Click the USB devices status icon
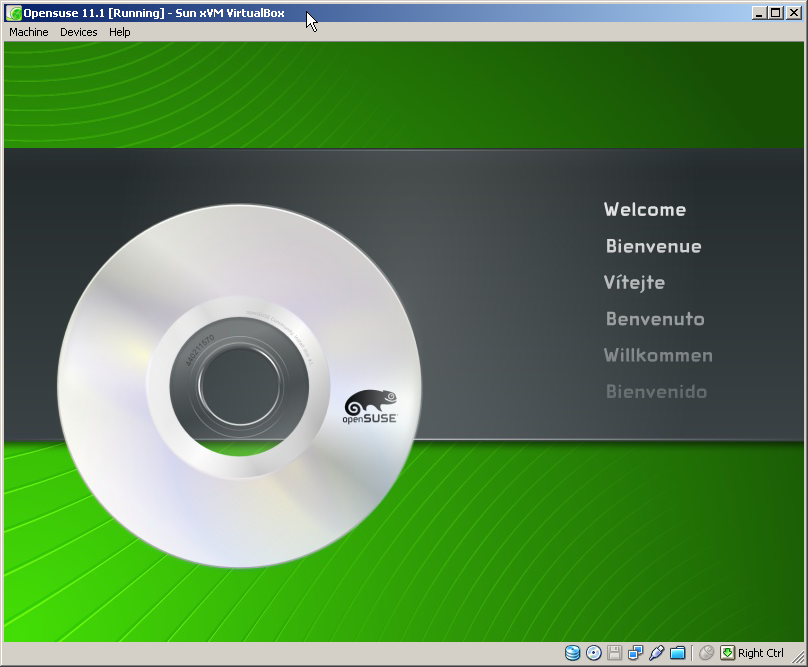Viewport: 808px width, 667px height. 656,653
